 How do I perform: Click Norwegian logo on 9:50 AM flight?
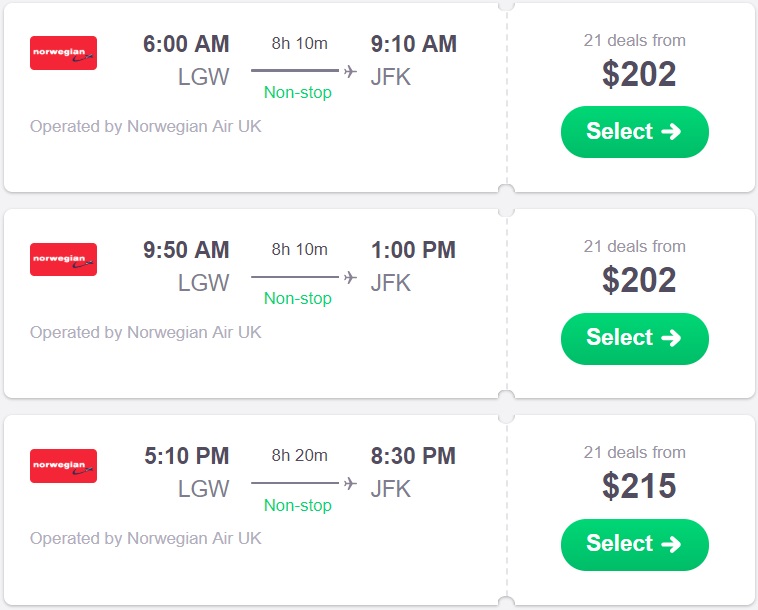(x=63, y=259)
